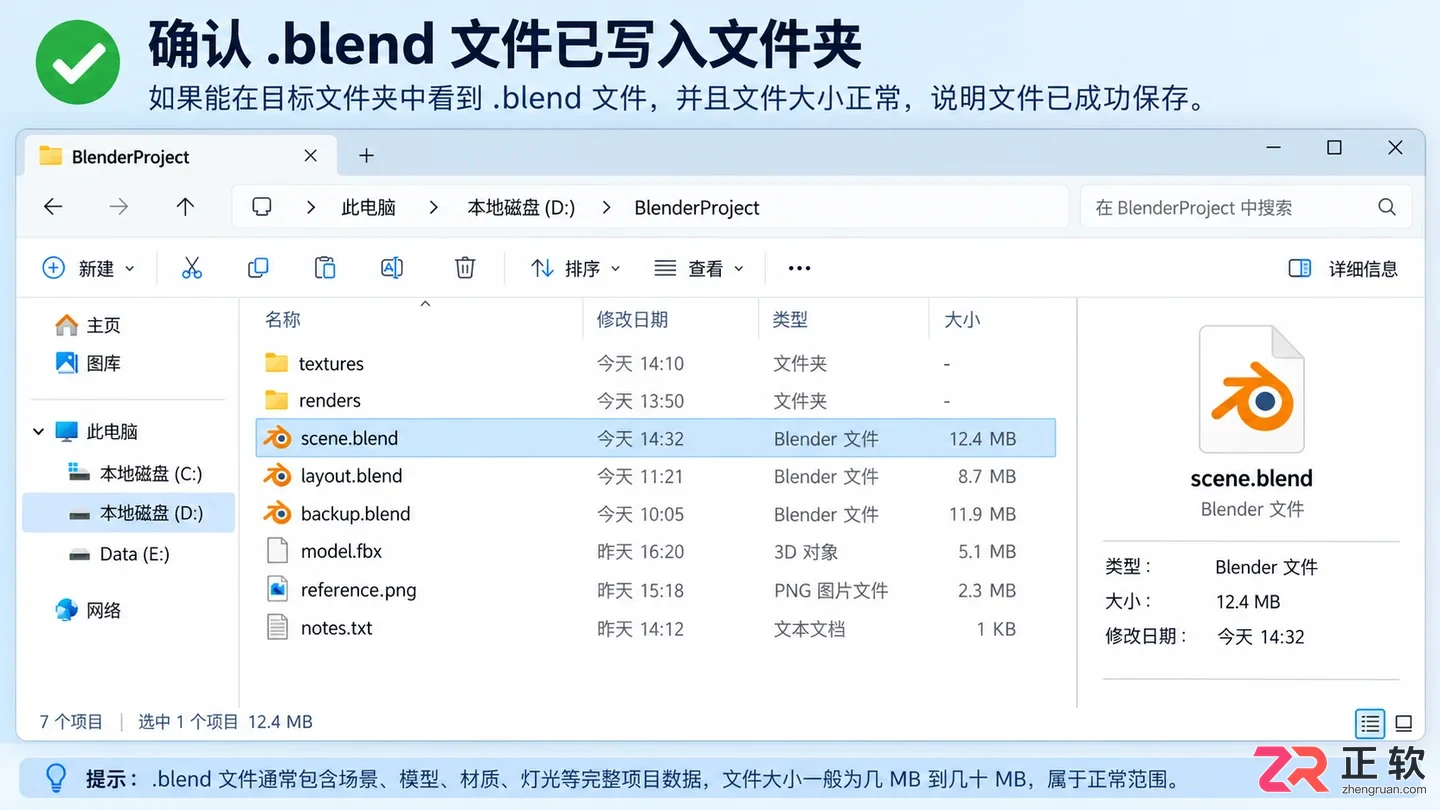Image resolution: width=1440 pixels, height=810 pixels.
Task: Click the layout.blend Blender icon
Action: pyautogui.click(x=277, y=476)
